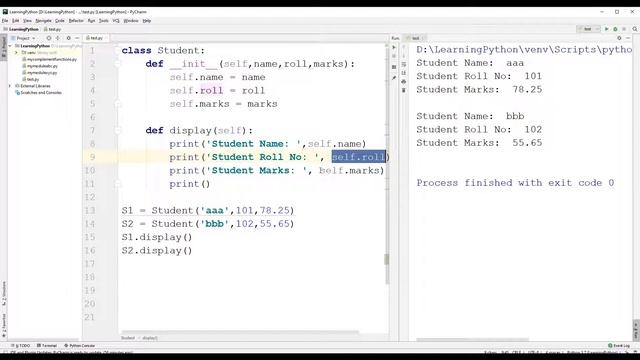
Task: Toggle the Favorites side tab
Action: pos(4,326)
